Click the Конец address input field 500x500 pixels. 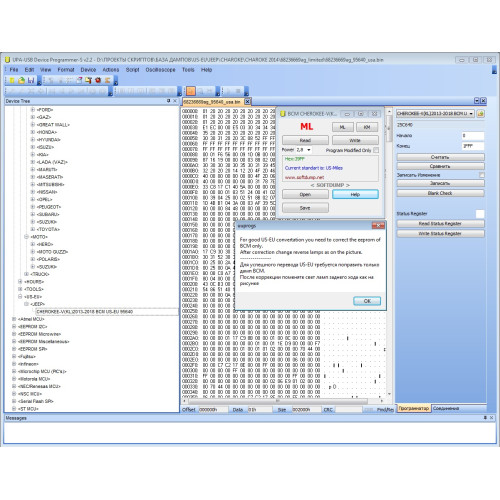click(473, 146)
